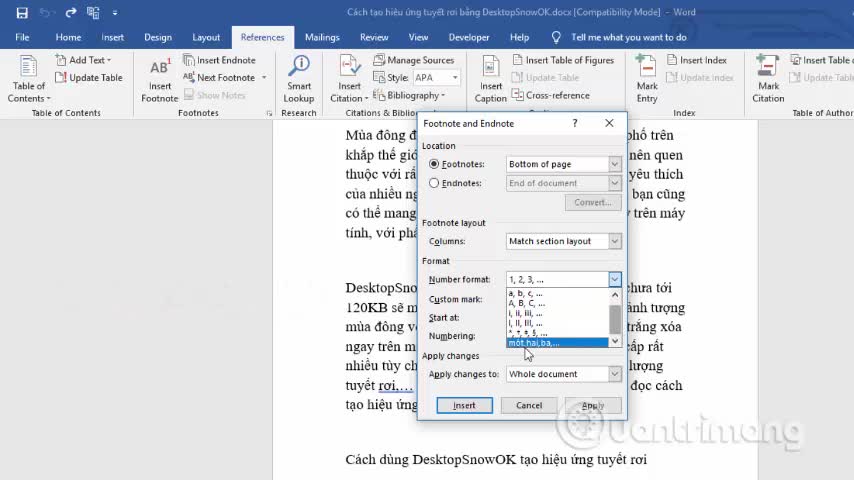Open the File tab
The height and width of the screenshot is (480, 854).
pyautogui.click(x=22, y=37)
